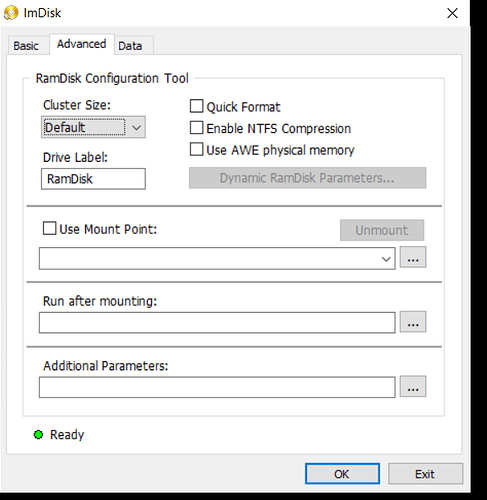Click the Cluster Size label
This screenshot has height=500, width=487.
tap(77, 105)
